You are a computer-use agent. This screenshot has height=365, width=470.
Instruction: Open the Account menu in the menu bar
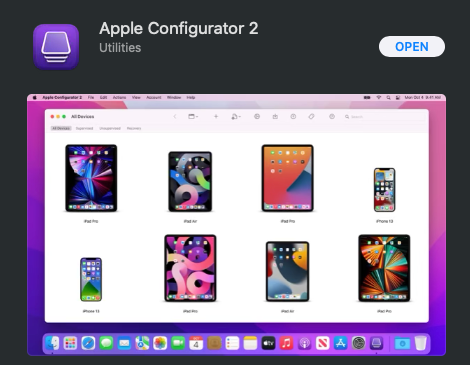tap(154, 97)
